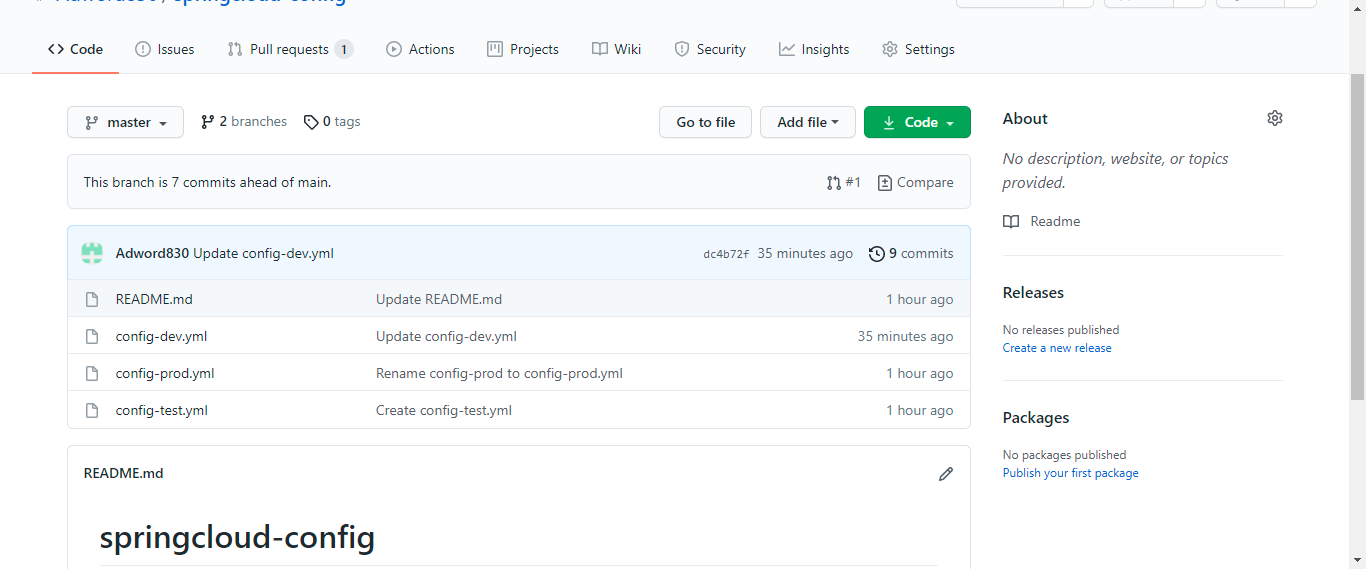This screenshot has width=1366, height=569.
Task: Open the Pull requests tab
Action: [x=290, y=49]
